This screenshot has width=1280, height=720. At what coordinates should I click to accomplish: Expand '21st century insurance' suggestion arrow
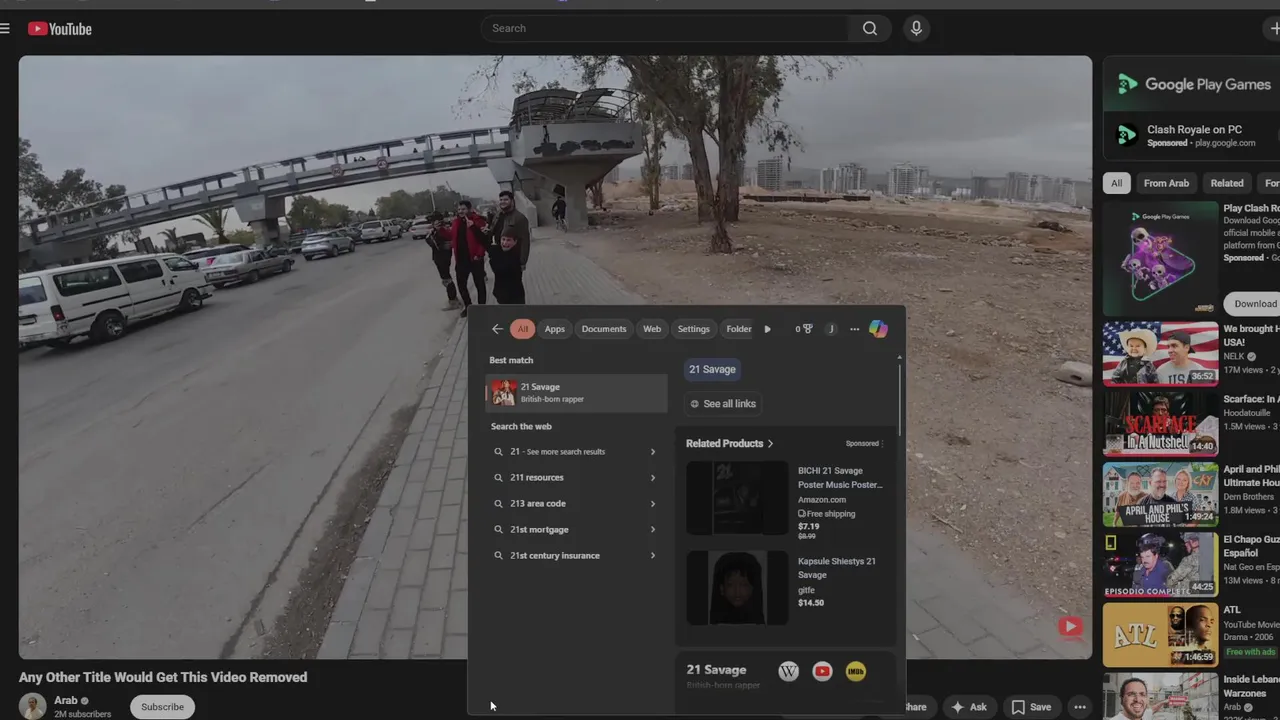[653, 556]
